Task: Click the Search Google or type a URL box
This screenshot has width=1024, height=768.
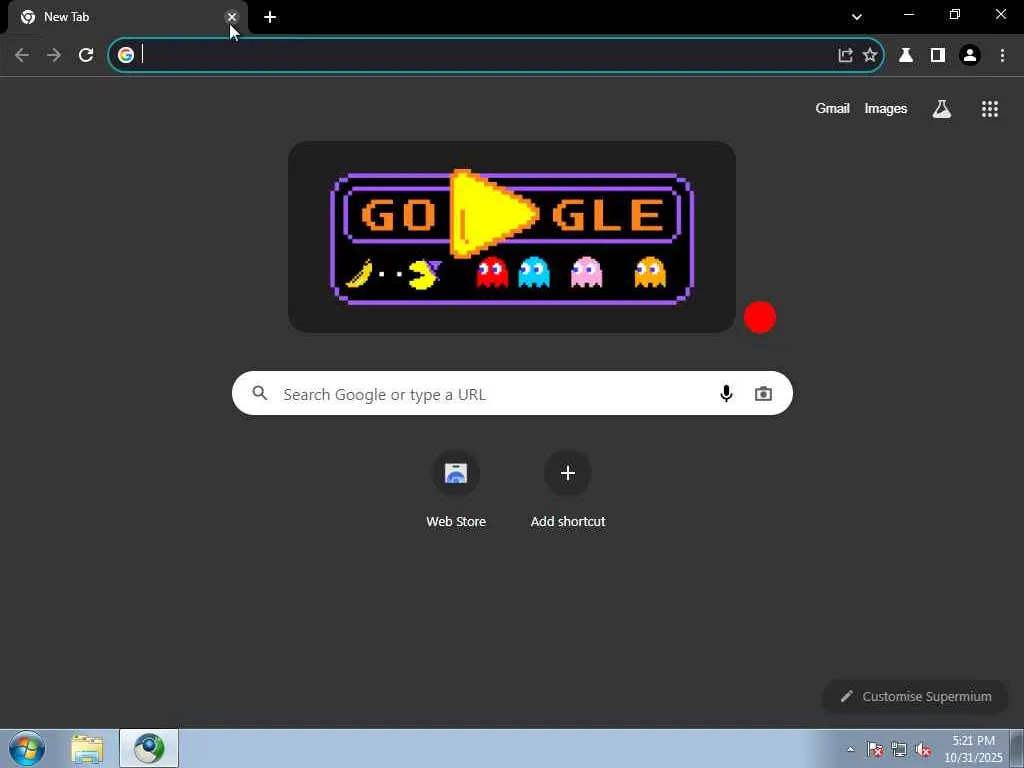Action: coord(512,393)
